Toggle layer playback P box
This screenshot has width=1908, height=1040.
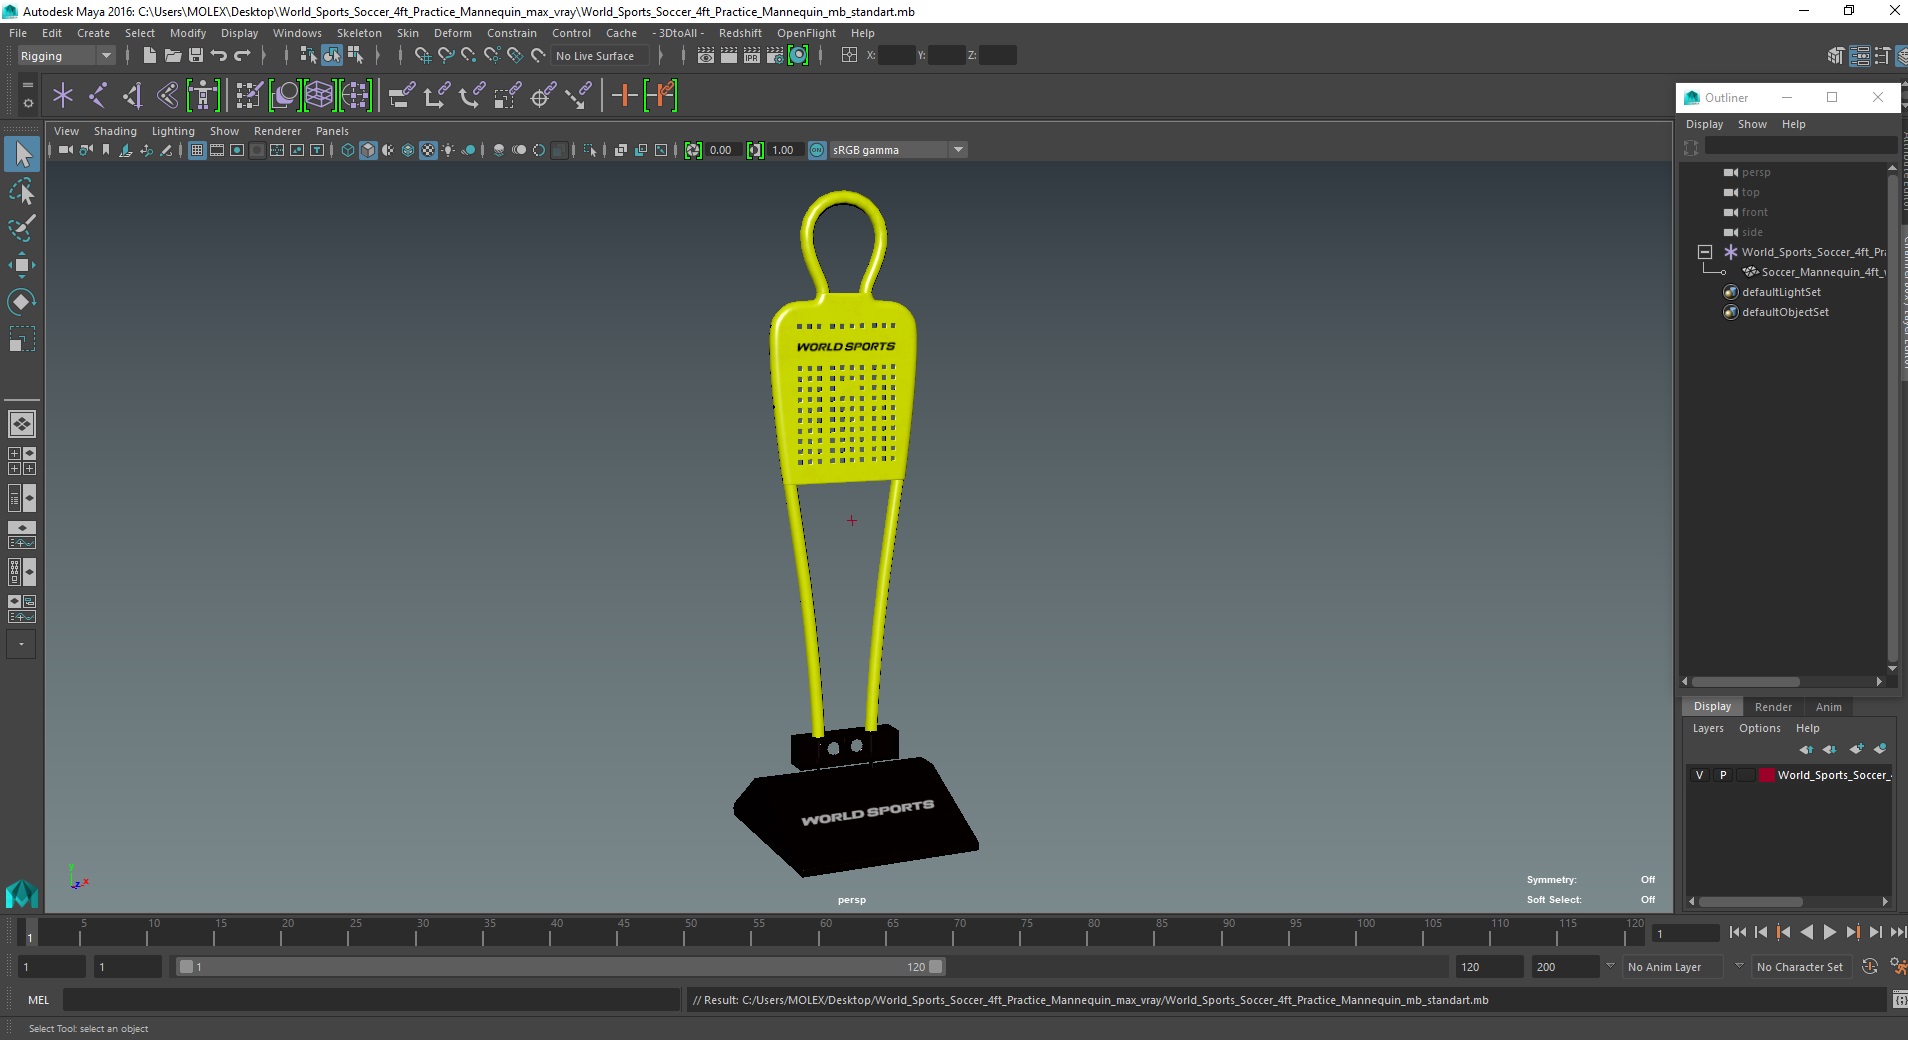tap(1722, 775)
